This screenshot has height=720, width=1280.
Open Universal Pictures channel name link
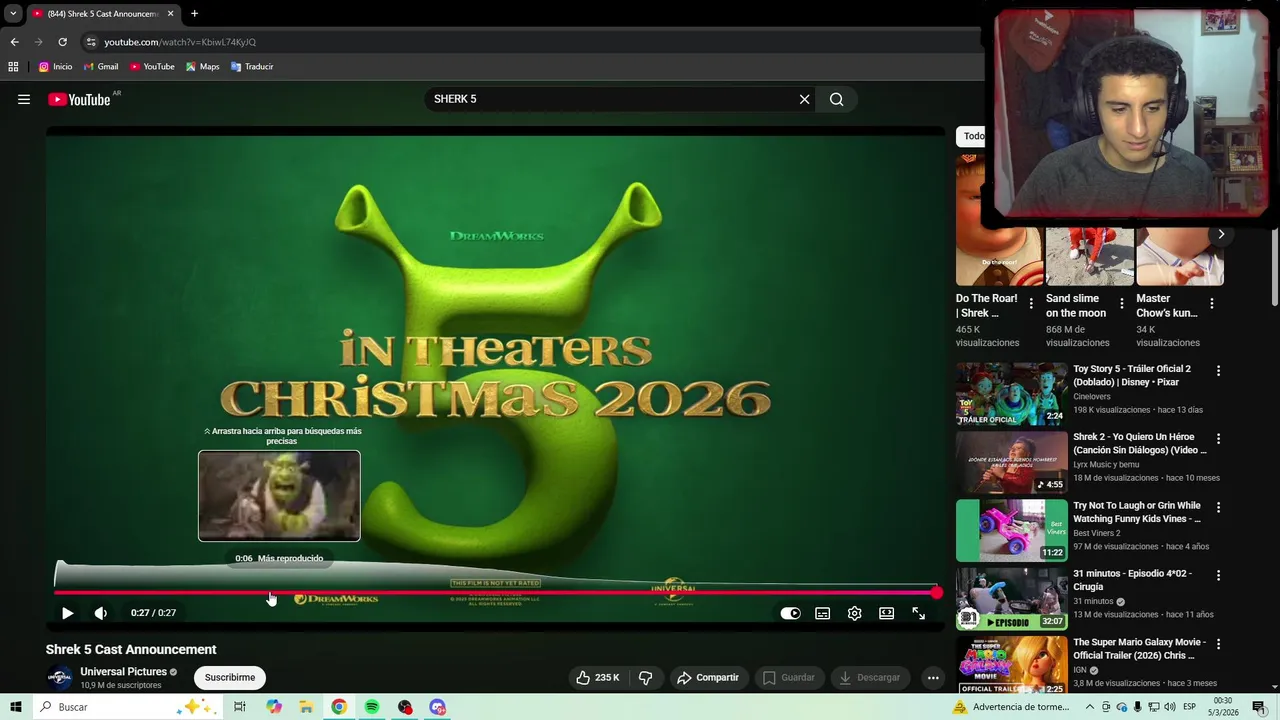123,671
